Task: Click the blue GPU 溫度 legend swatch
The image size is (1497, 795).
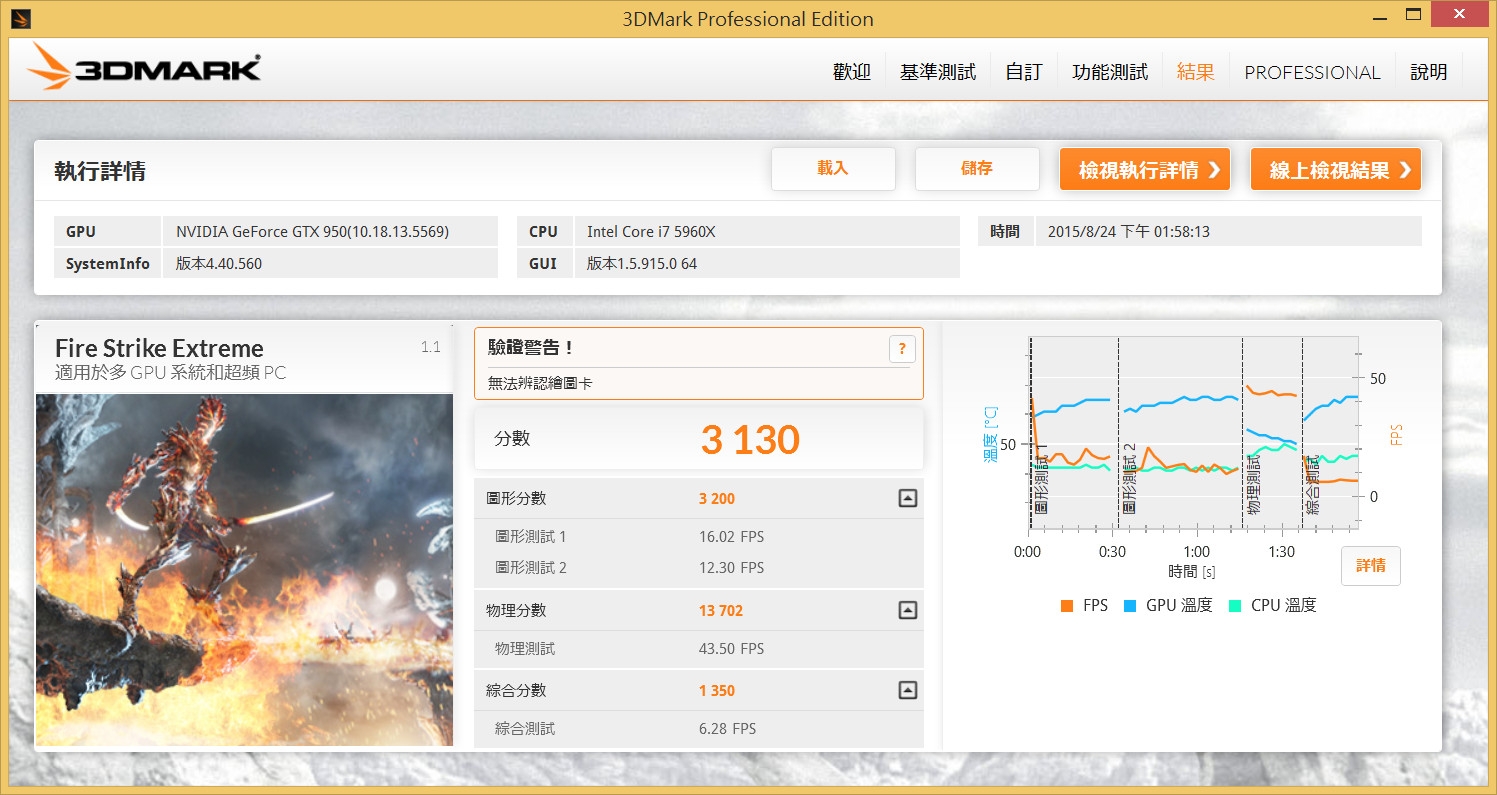Action: pyautogui.click(x=1130, y=606)
